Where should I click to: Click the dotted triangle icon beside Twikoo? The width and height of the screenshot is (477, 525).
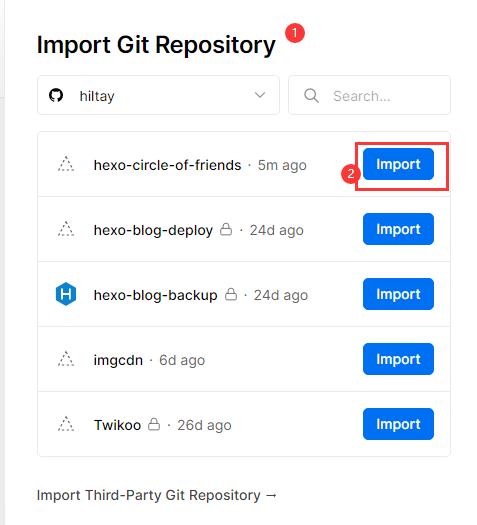tap(66, 424)
